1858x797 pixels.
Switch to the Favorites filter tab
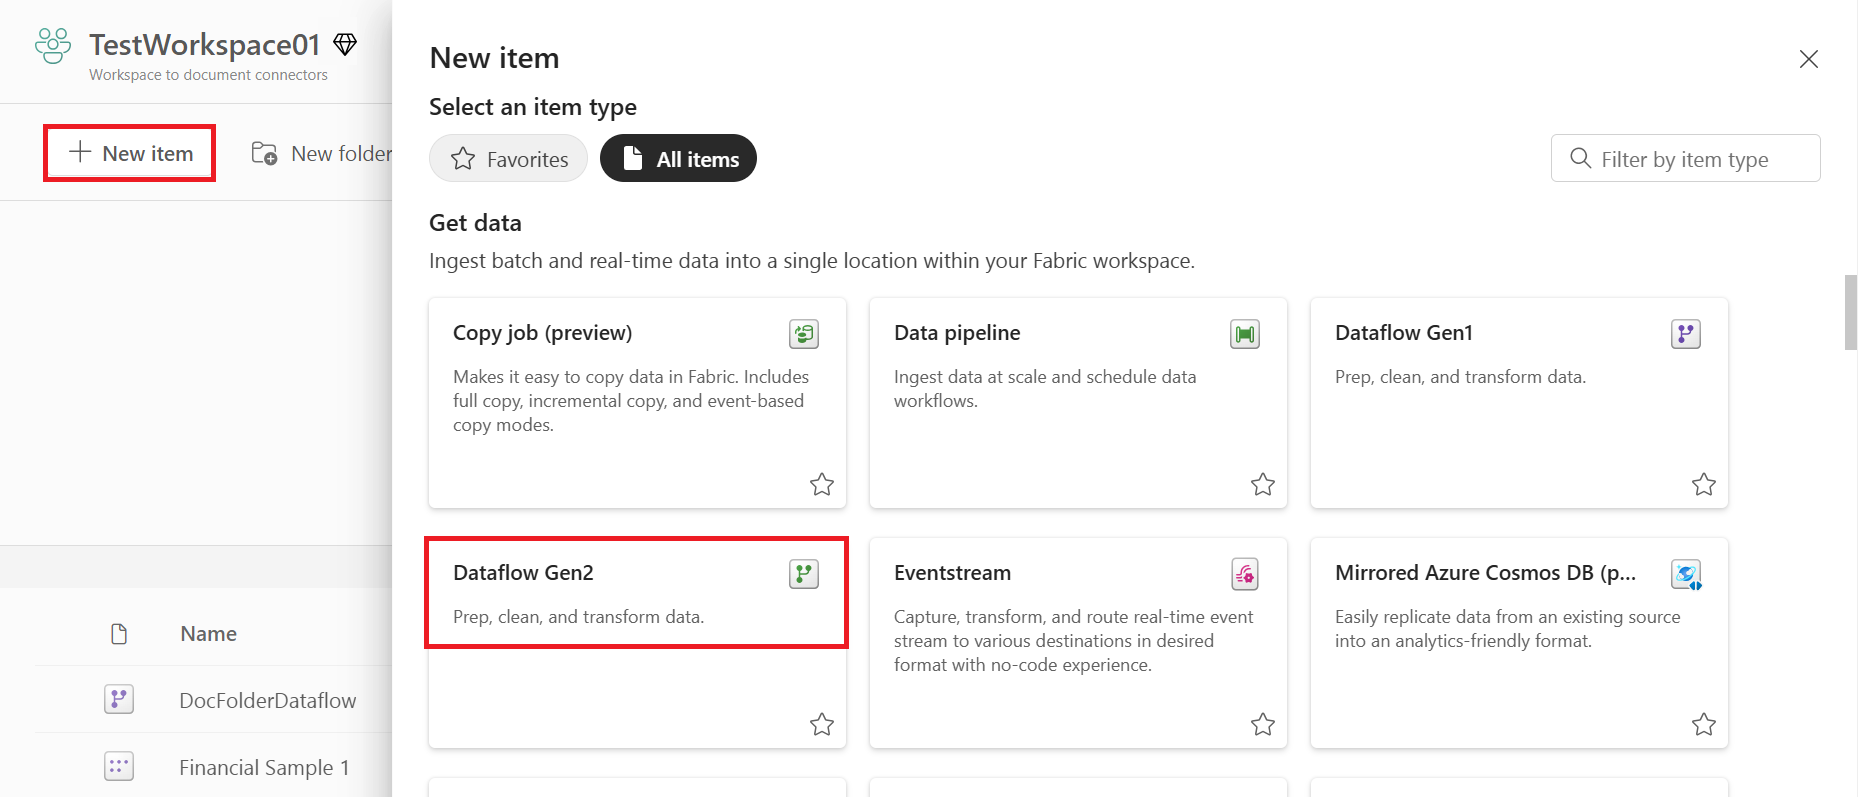509,158
